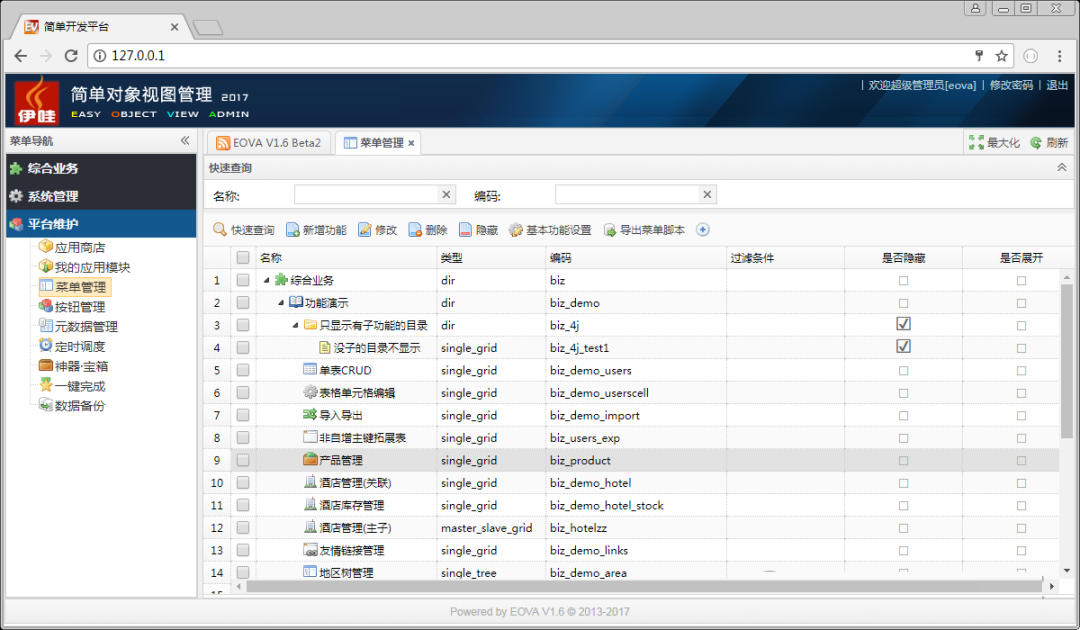Click the 修改 edit toolbar icon
1080x630 pixels.
(365, 230)
